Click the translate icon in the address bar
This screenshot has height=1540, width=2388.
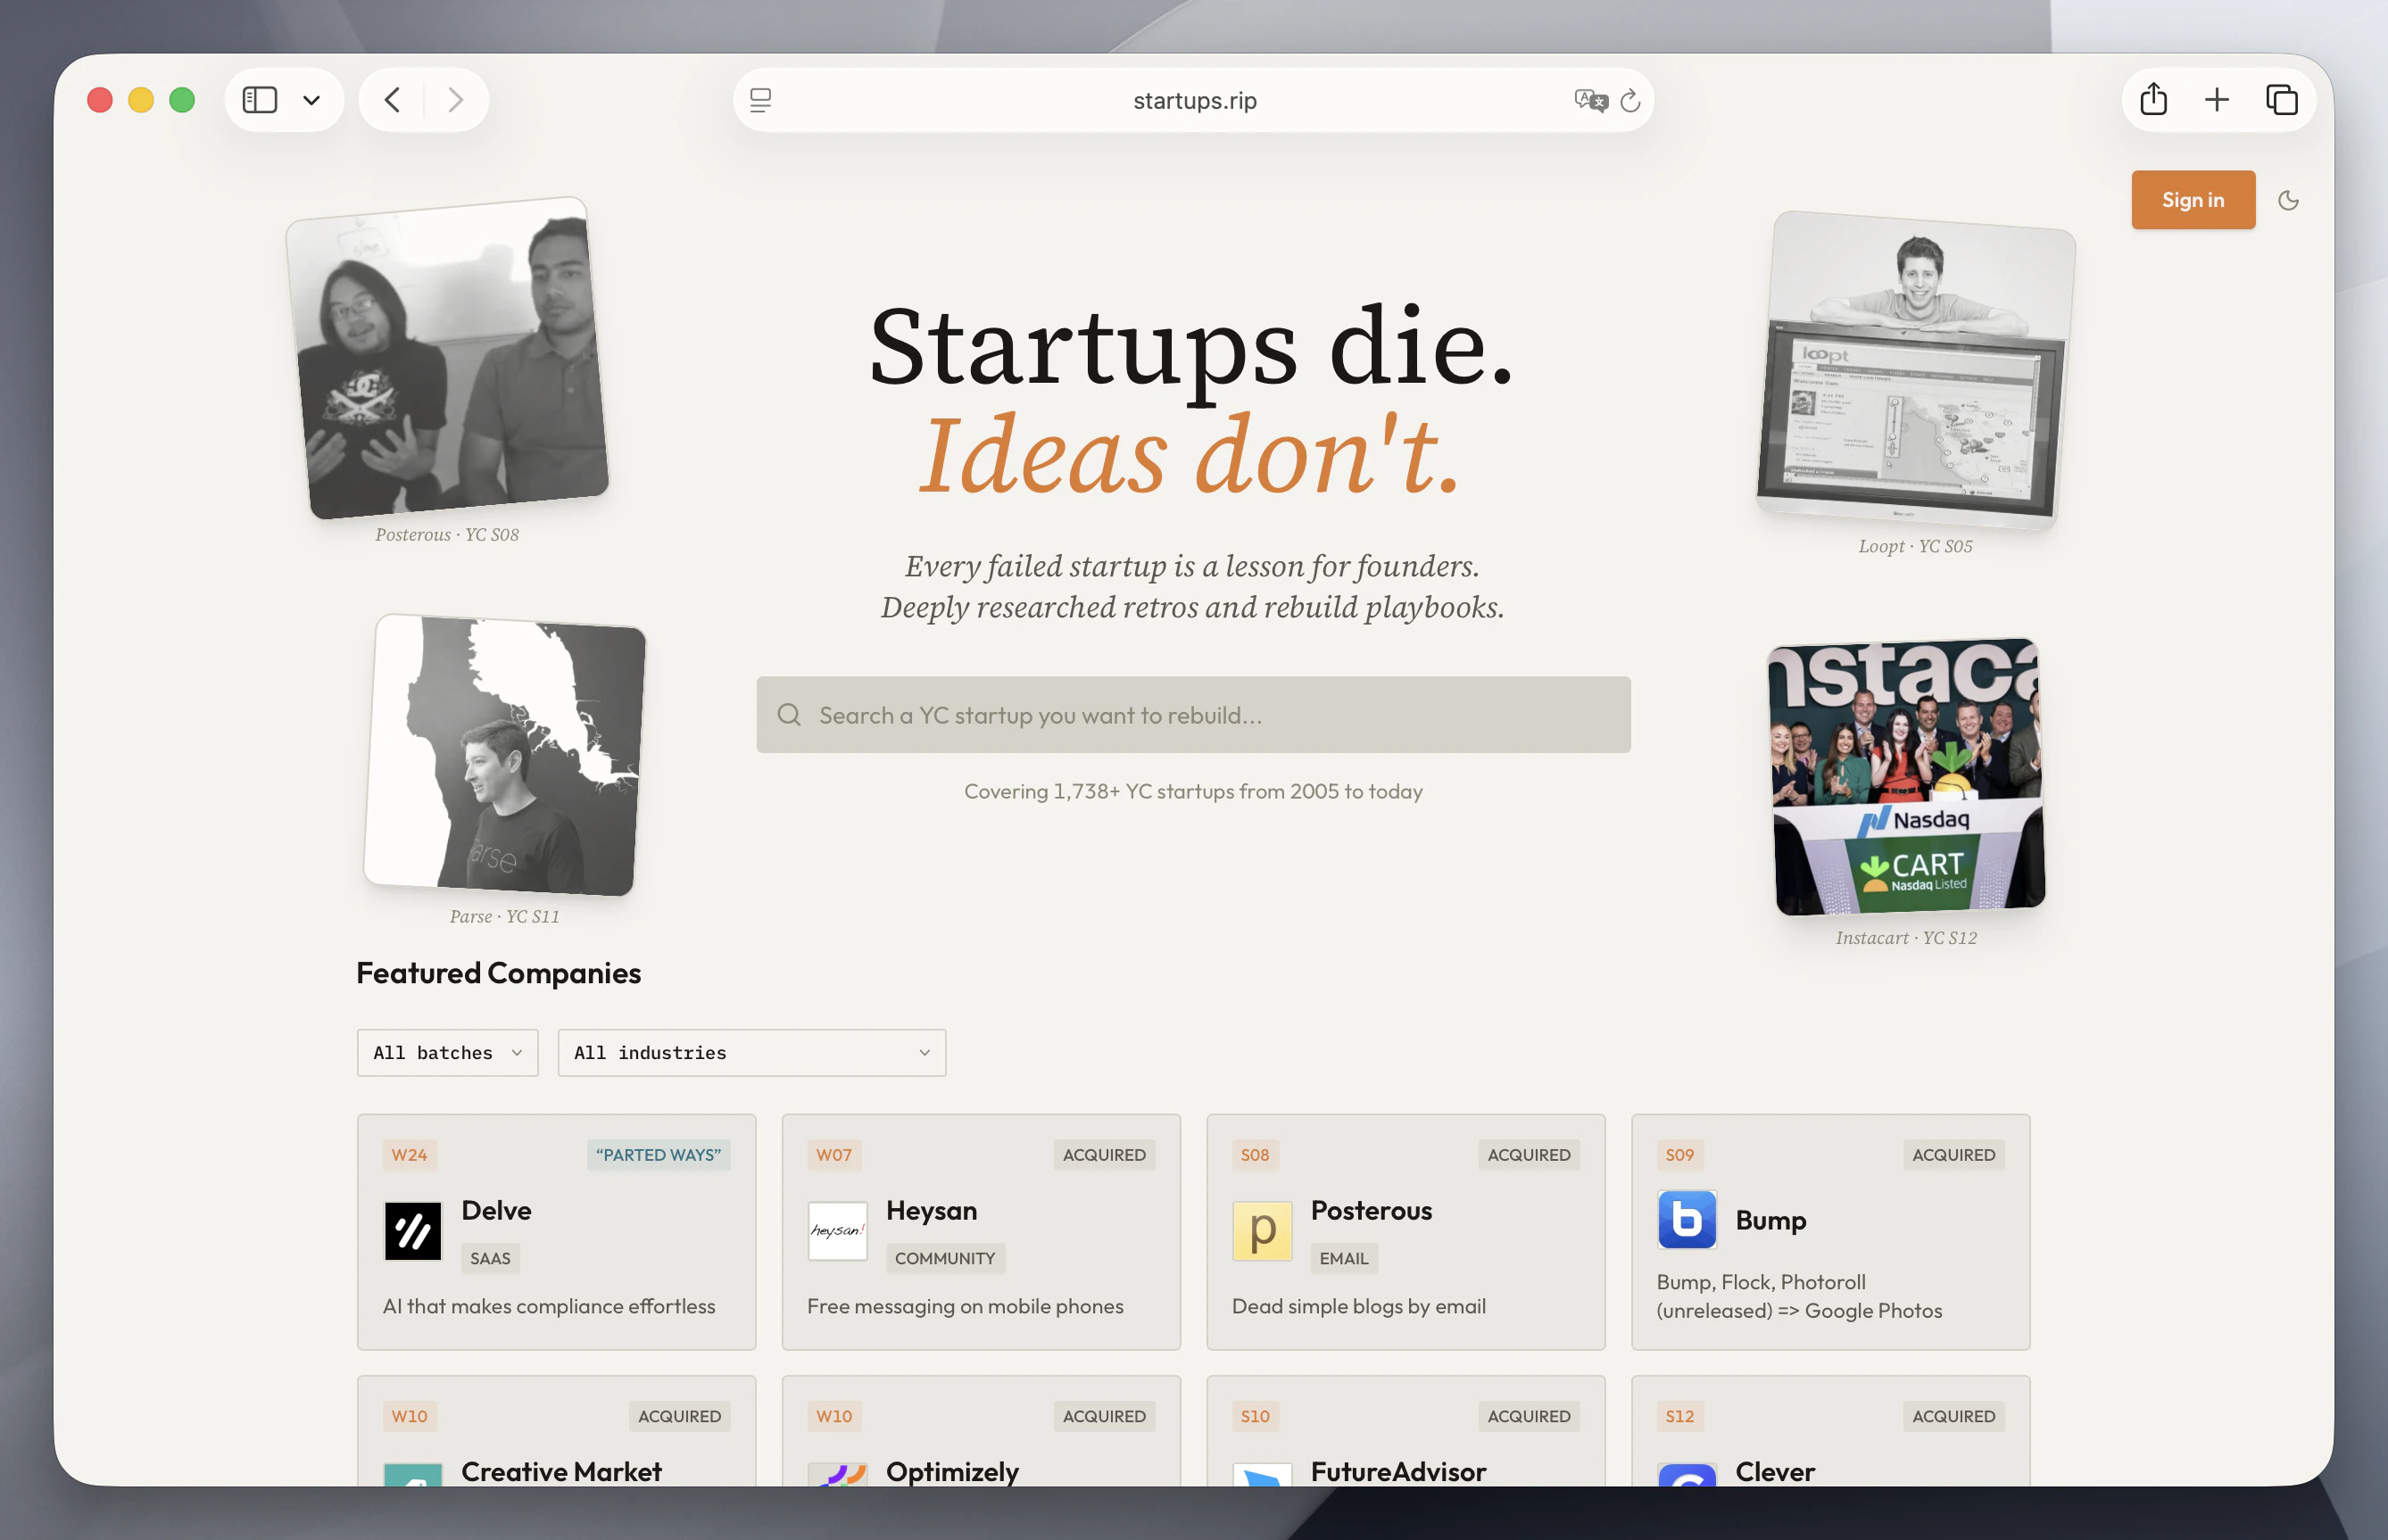(1591, 100)
